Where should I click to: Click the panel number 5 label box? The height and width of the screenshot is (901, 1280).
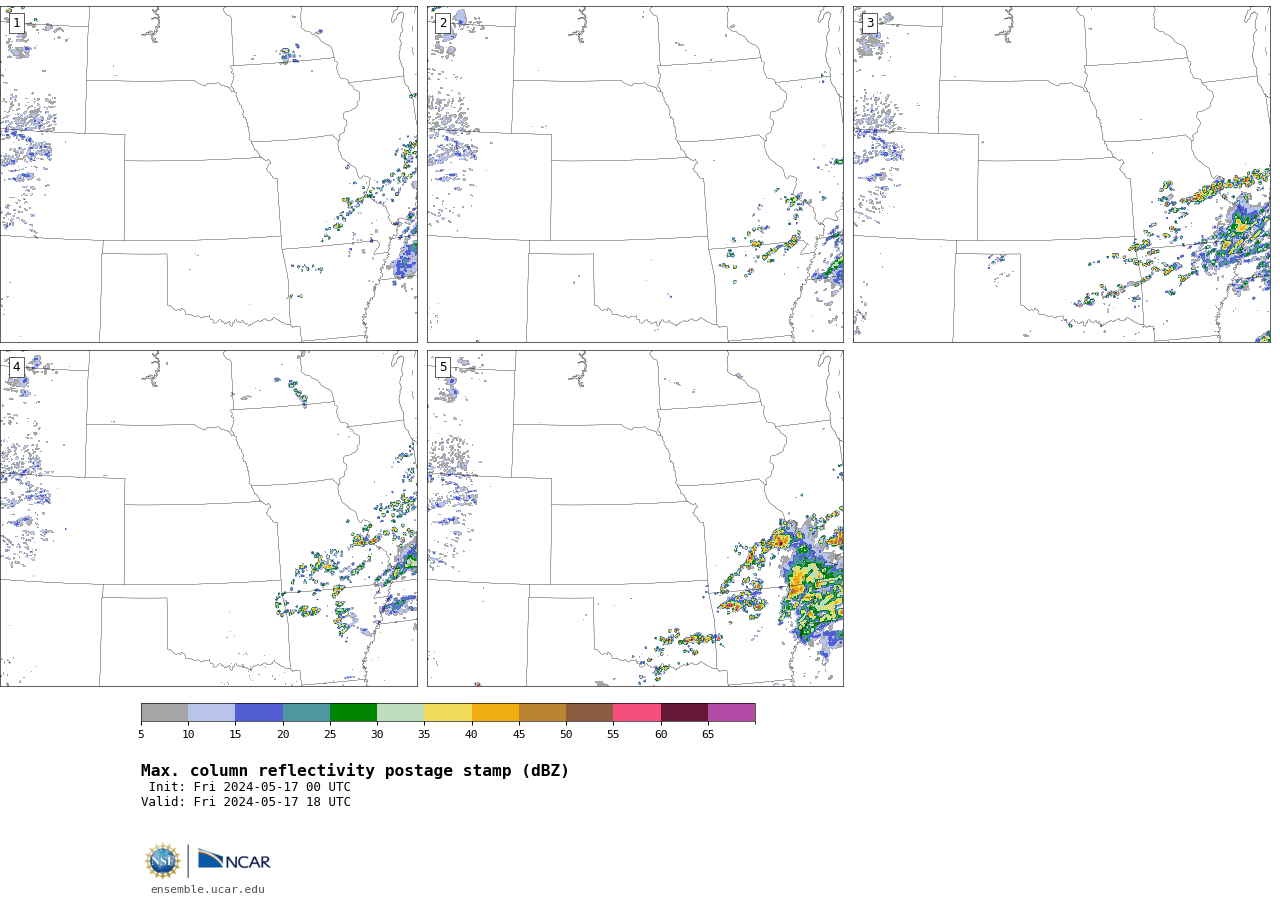point(443,367)
